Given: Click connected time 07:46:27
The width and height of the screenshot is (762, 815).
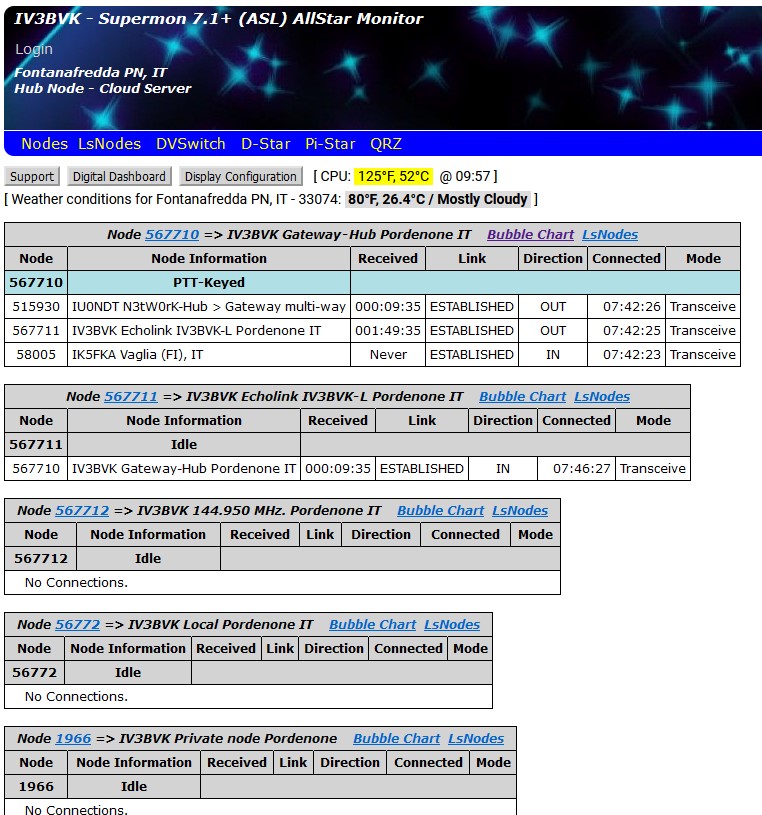Looking at the screenshot, I should coord(576,468).
